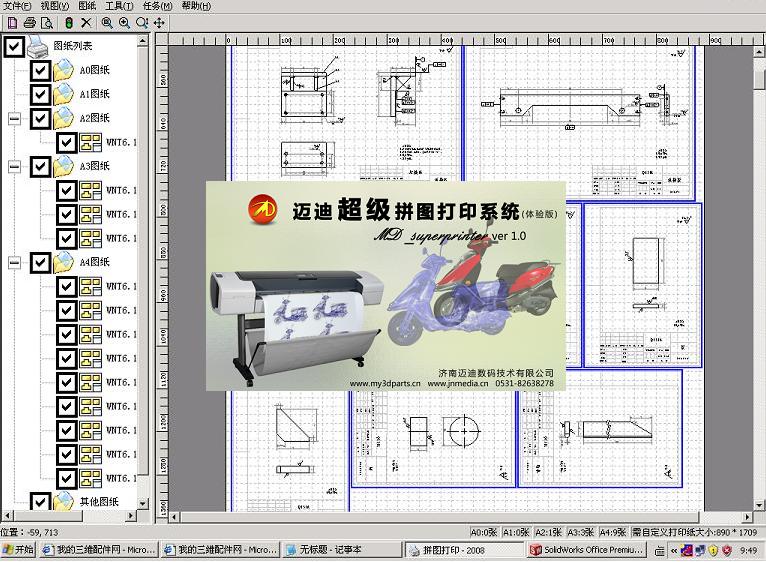Uncheck the A2图纸 checkbox
The image size is (766, 562).
(x=40, y=118)
